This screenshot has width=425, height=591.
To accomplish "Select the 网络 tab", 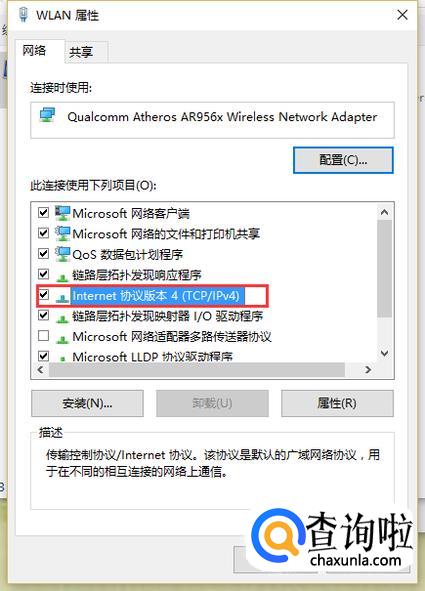I will coord(34,50).
